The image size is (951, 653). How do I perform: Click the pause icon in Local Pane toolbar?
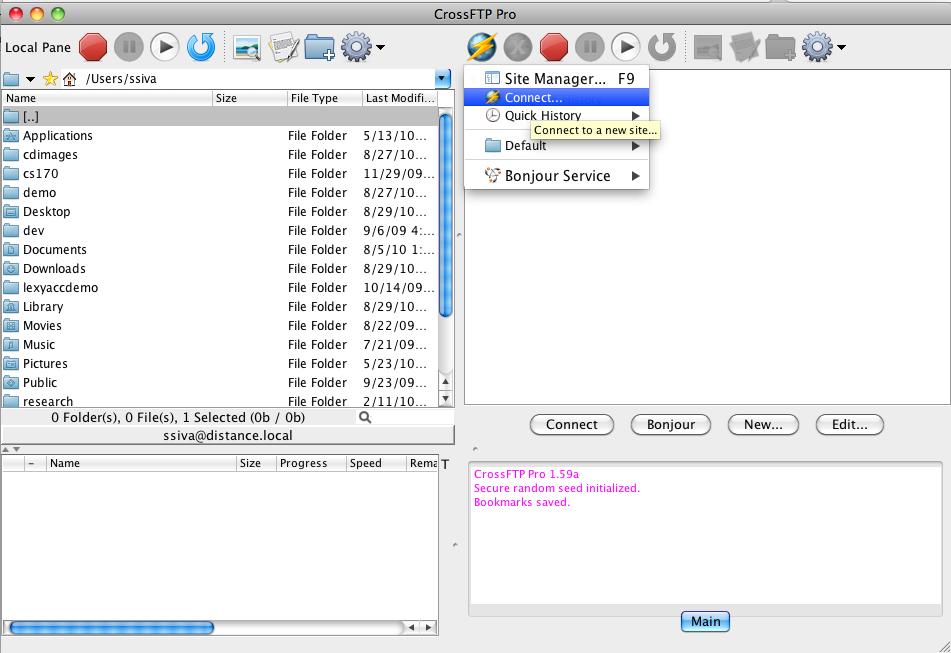pos(129,47)
